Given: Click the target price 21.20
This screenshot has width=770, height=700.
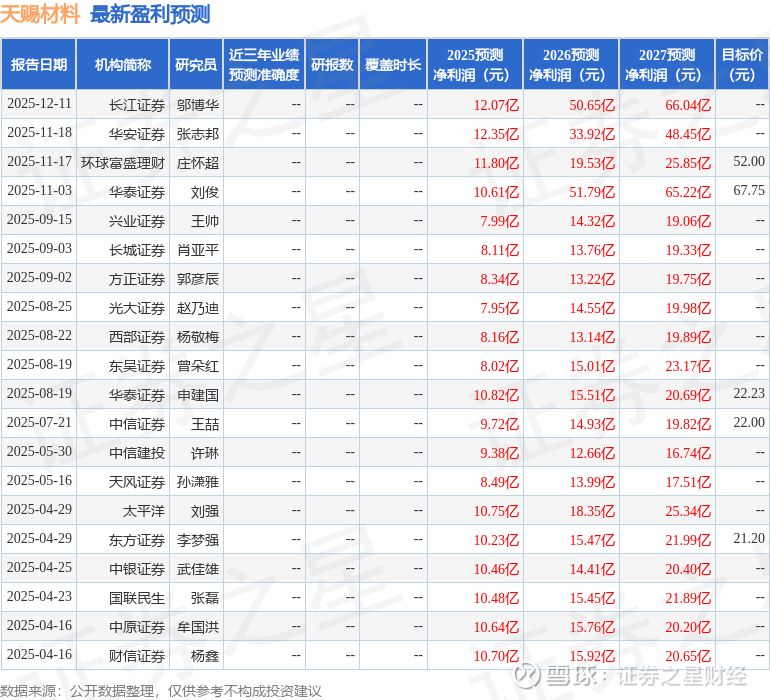Looking at the screenshot, I should pos(749,538).
